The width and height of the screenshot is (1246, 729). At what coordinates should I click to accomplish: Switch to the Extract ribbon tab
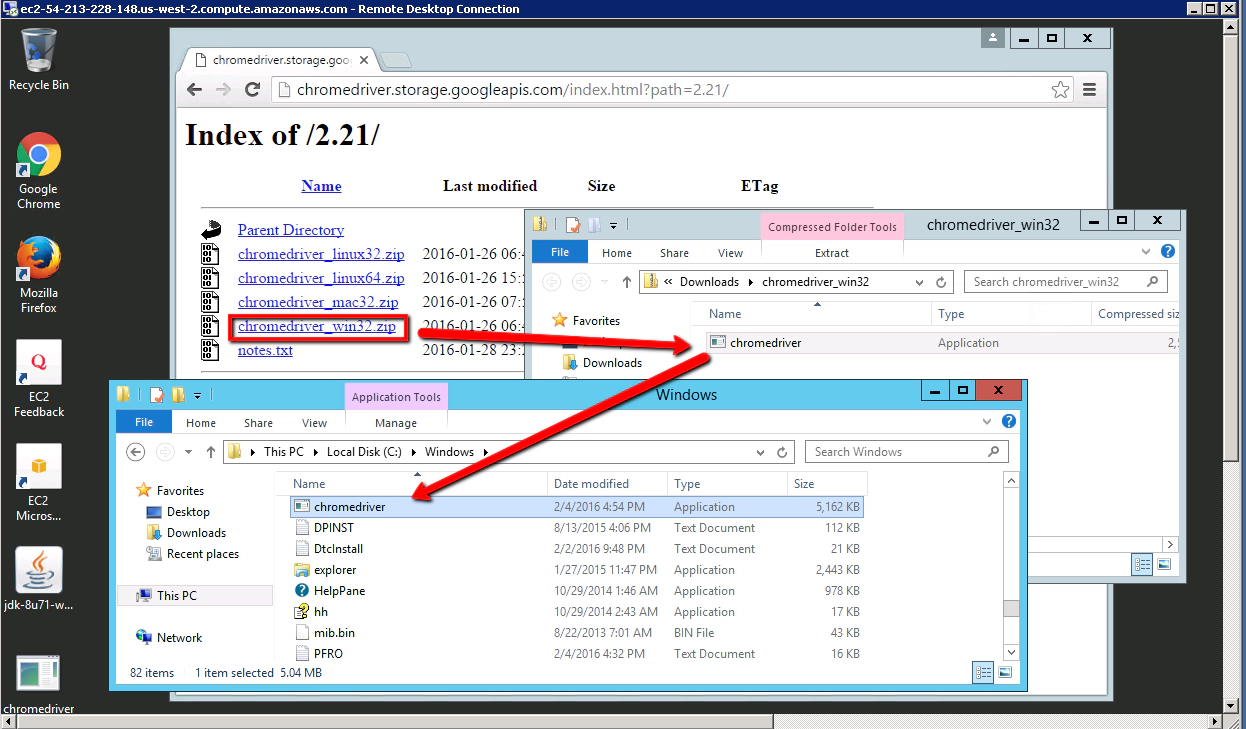(832, 252)
